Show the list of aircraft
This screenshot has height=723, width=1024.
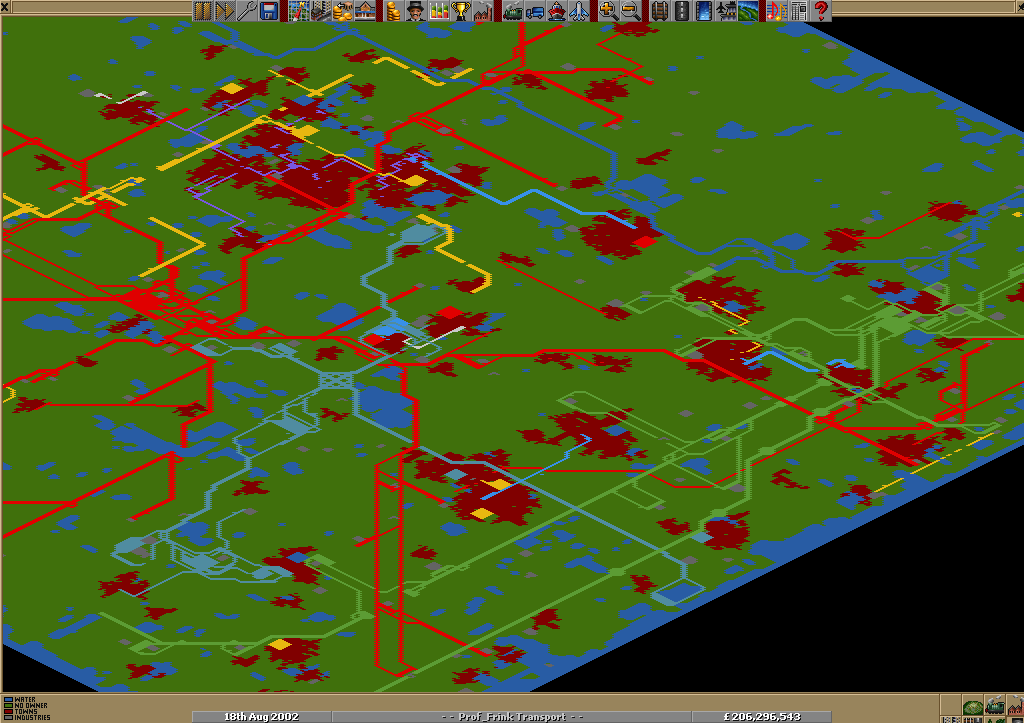[x=579, y=10]
